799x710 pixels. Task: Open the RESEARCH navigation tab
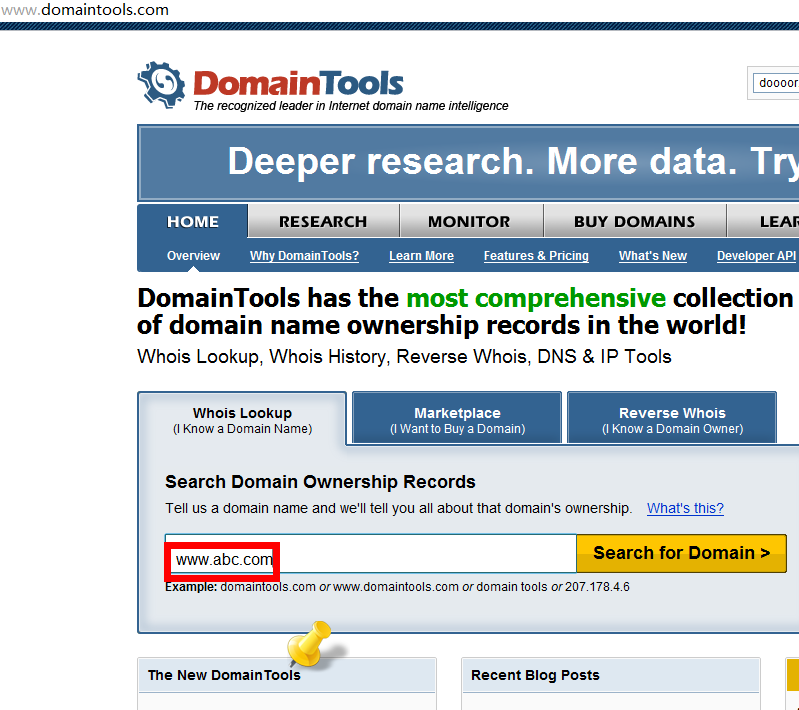[x=323, y=221]
